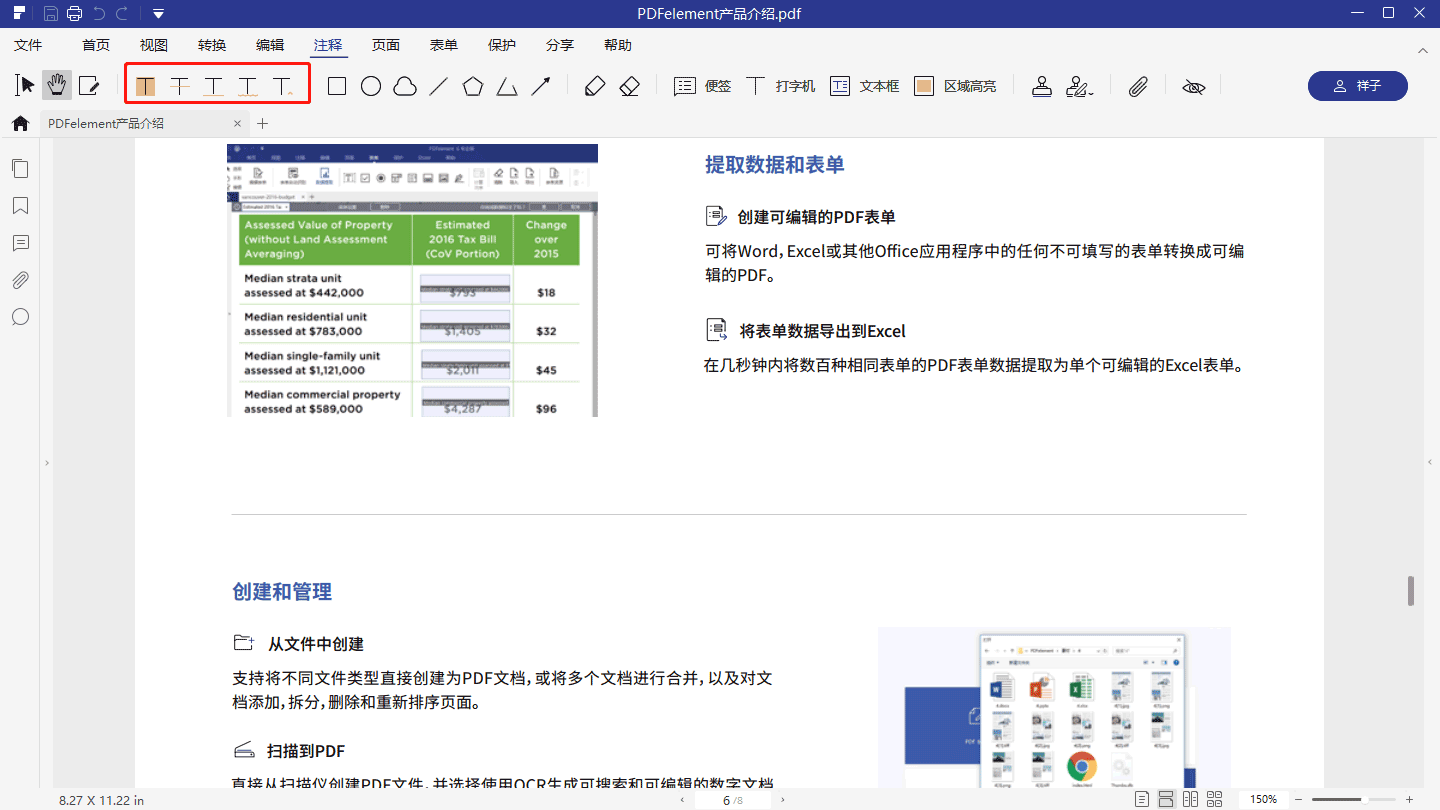This screenshot has height=810, width=1440.
Task: Choose the Underline text tool
Action: [x=214, y=86]
